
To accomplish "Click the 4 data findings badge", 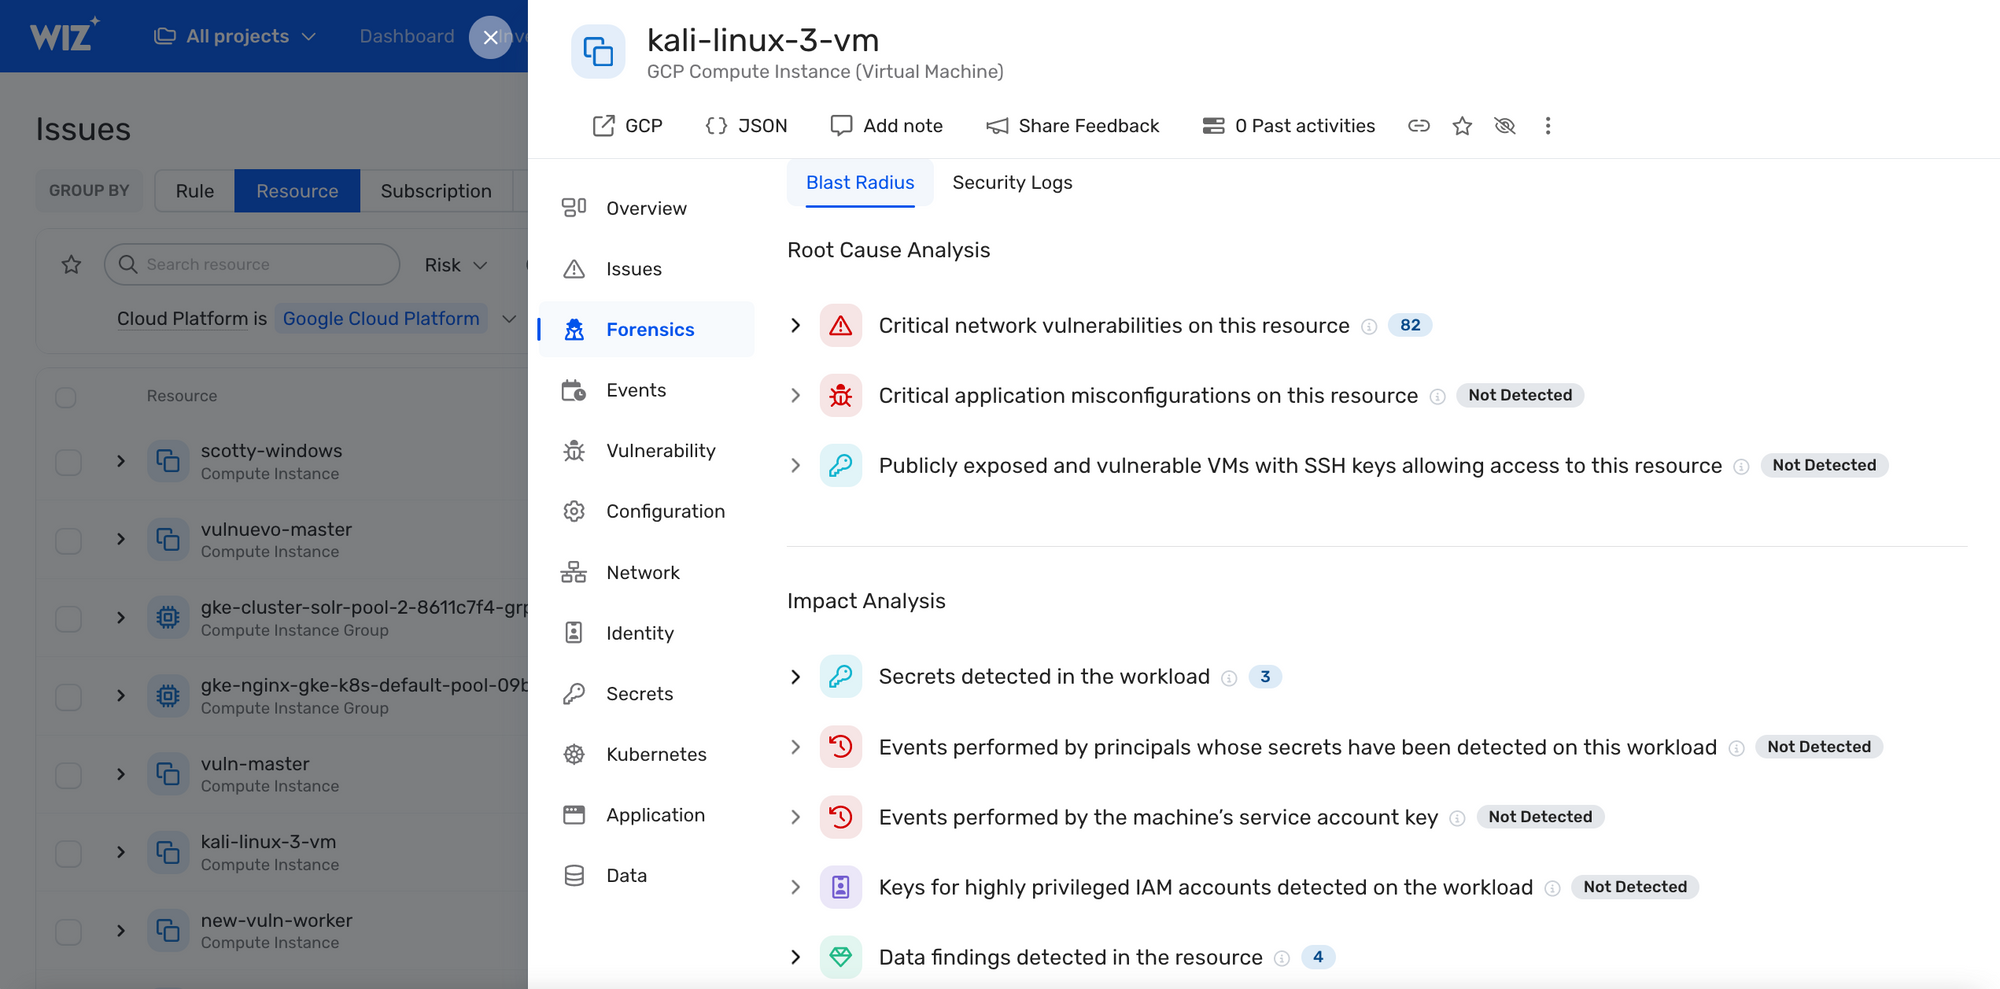I will 1318,957.
